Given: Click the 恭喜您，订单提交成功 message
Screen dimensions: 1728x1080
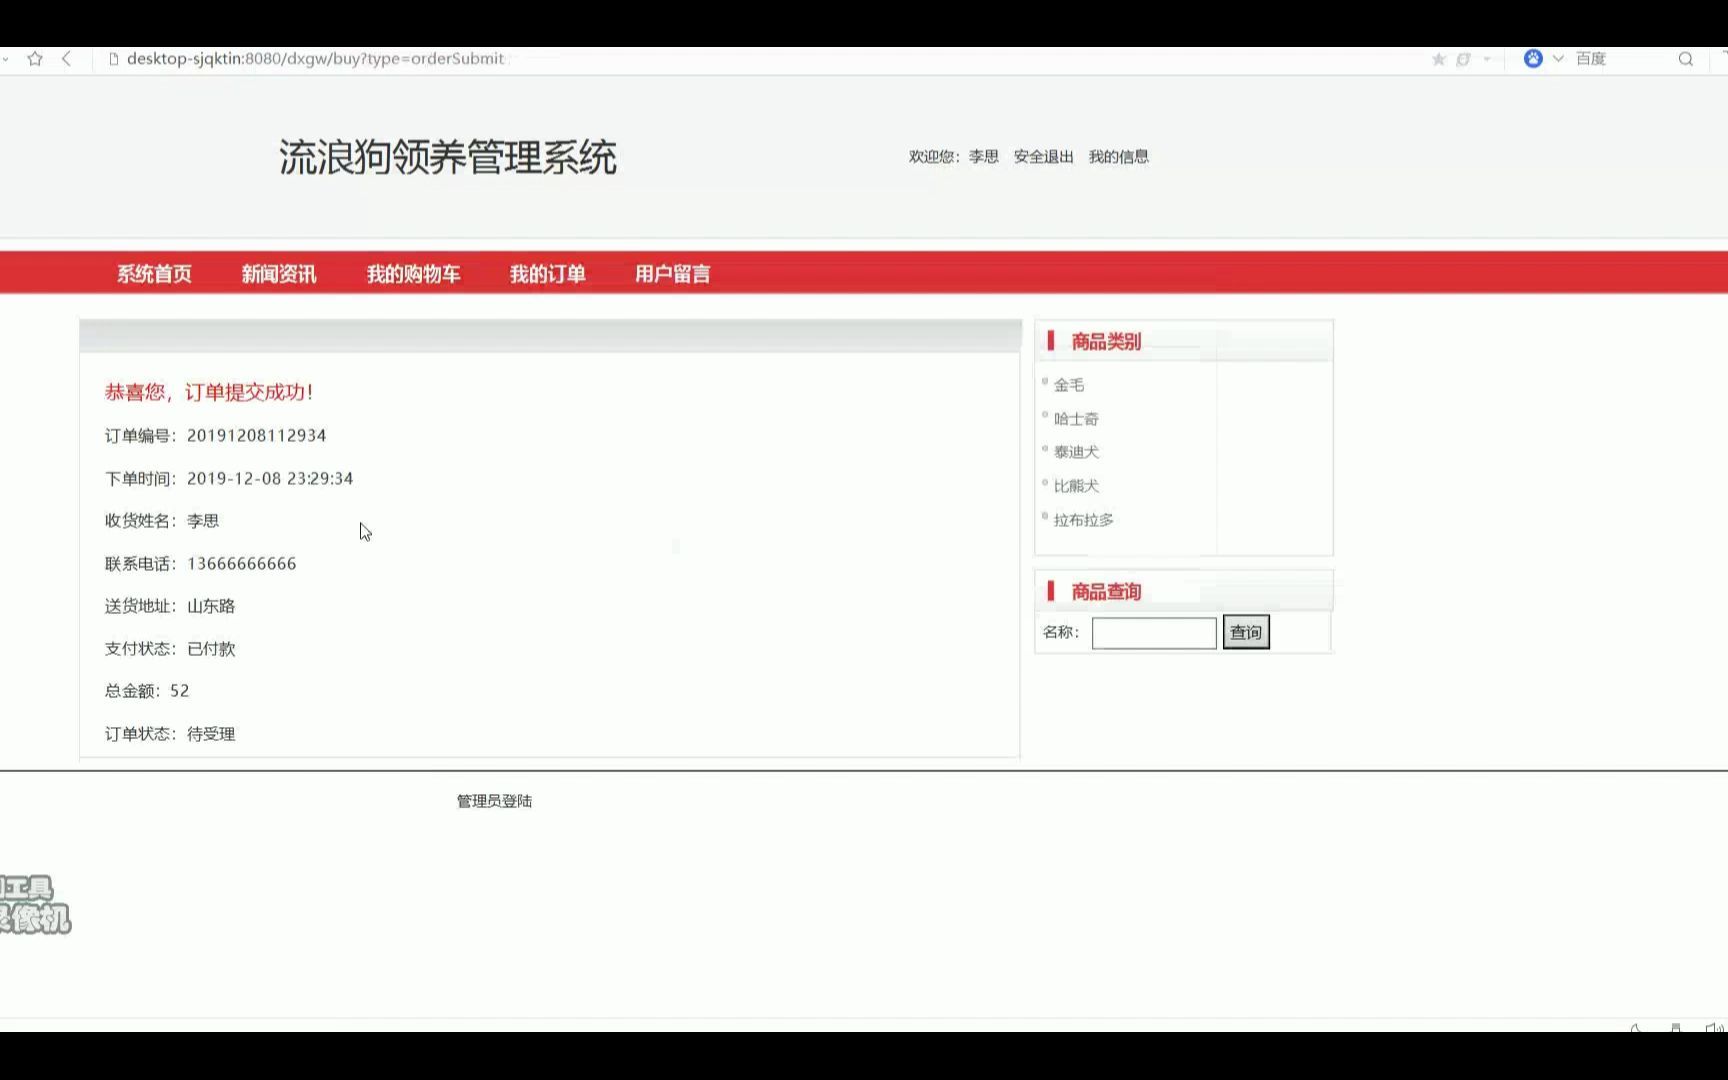Looking at the screenshot, I should 209,392.
